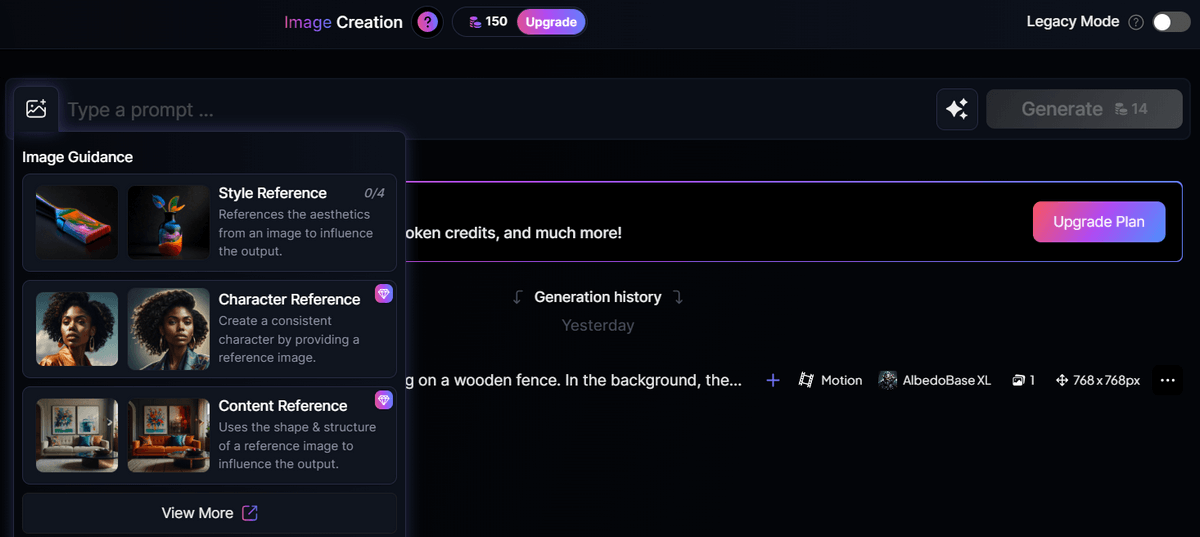The image size is (1200, 537).
Task: Toggle the Legacy Mode switch
Action: click(1171, 22)
